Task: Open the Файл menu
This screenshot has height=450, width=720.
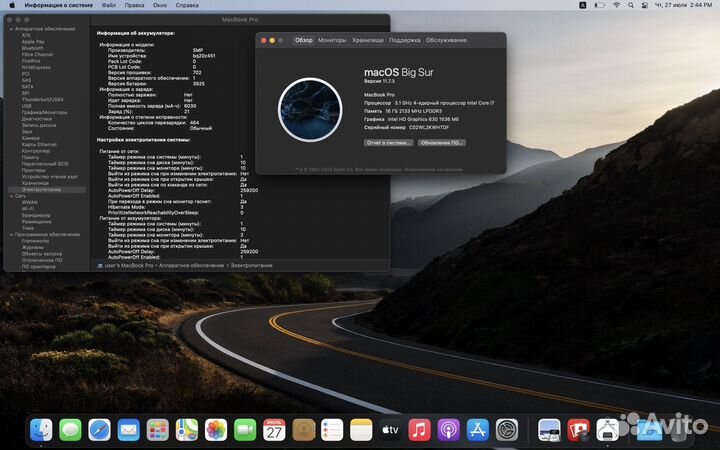Action: click(109, 5)
